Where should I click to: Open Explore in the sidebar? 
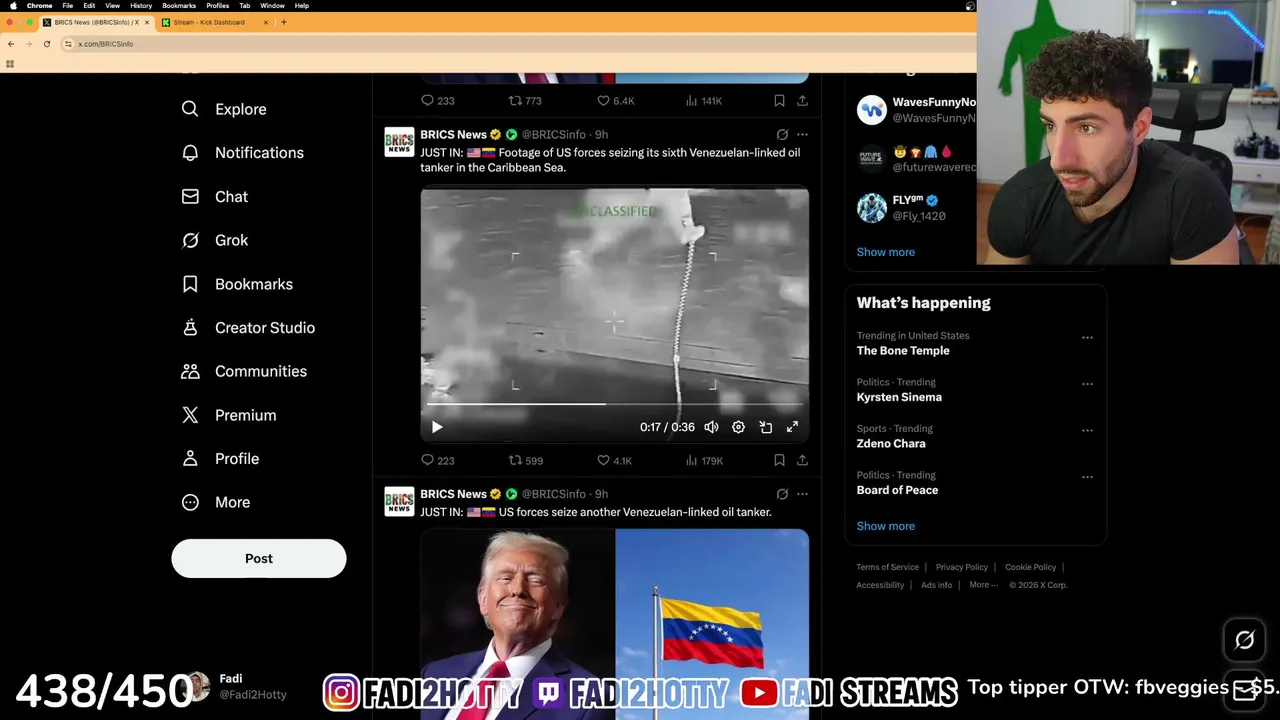click(224, 109)
